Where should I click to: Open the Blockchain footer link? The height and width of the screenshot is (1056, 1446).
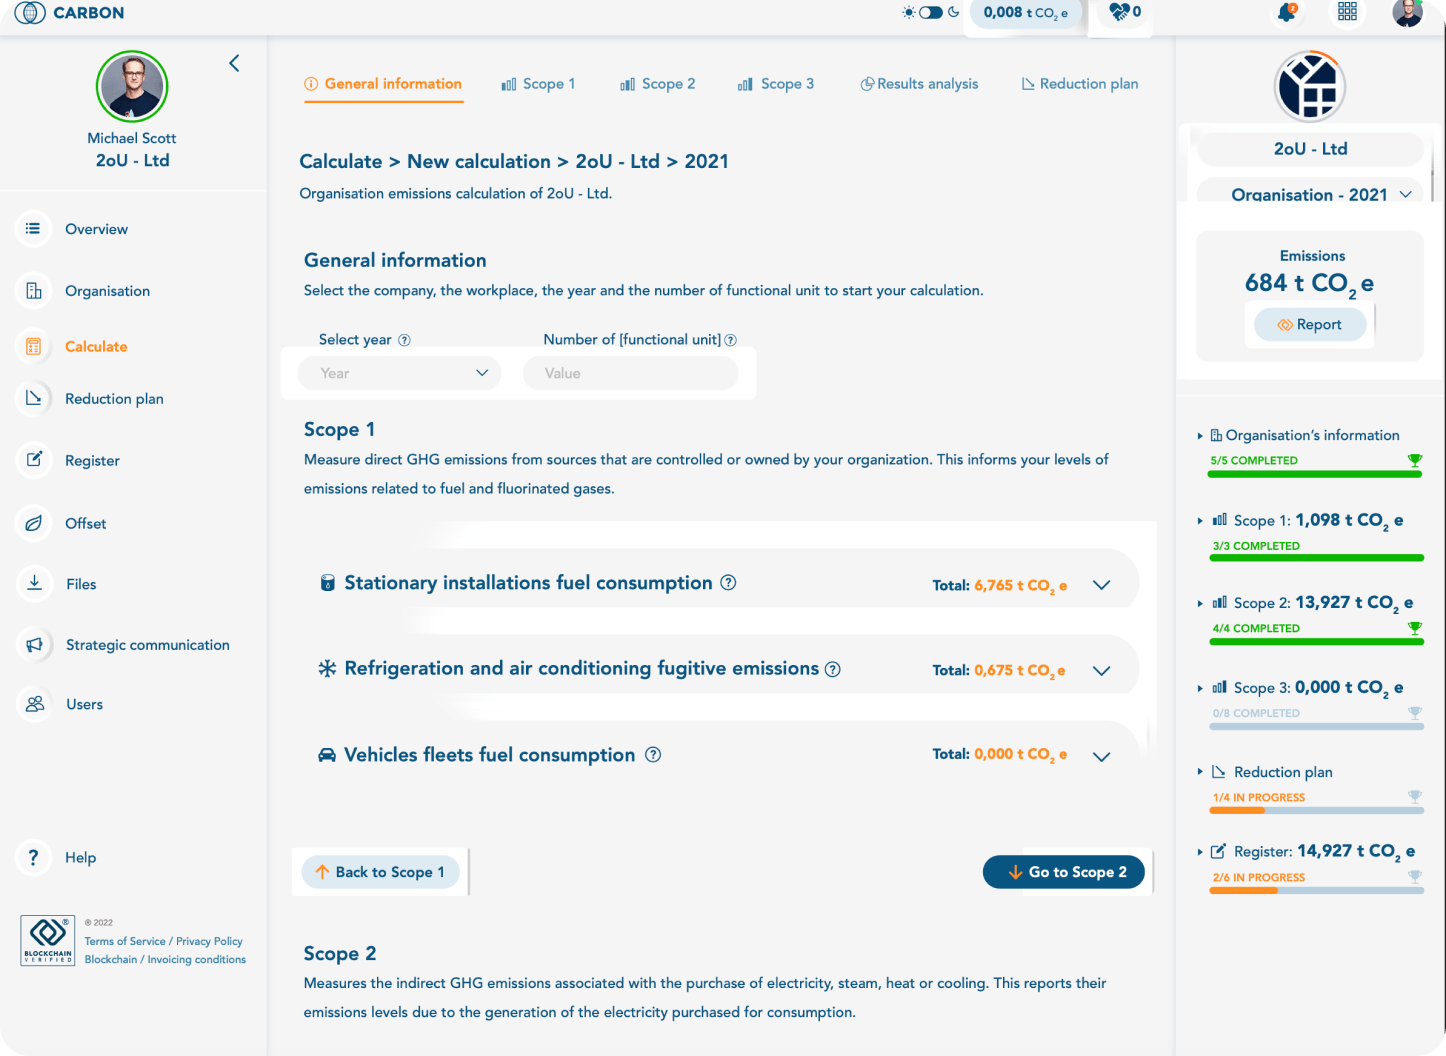pyautogui.click(x=111, y=959)
